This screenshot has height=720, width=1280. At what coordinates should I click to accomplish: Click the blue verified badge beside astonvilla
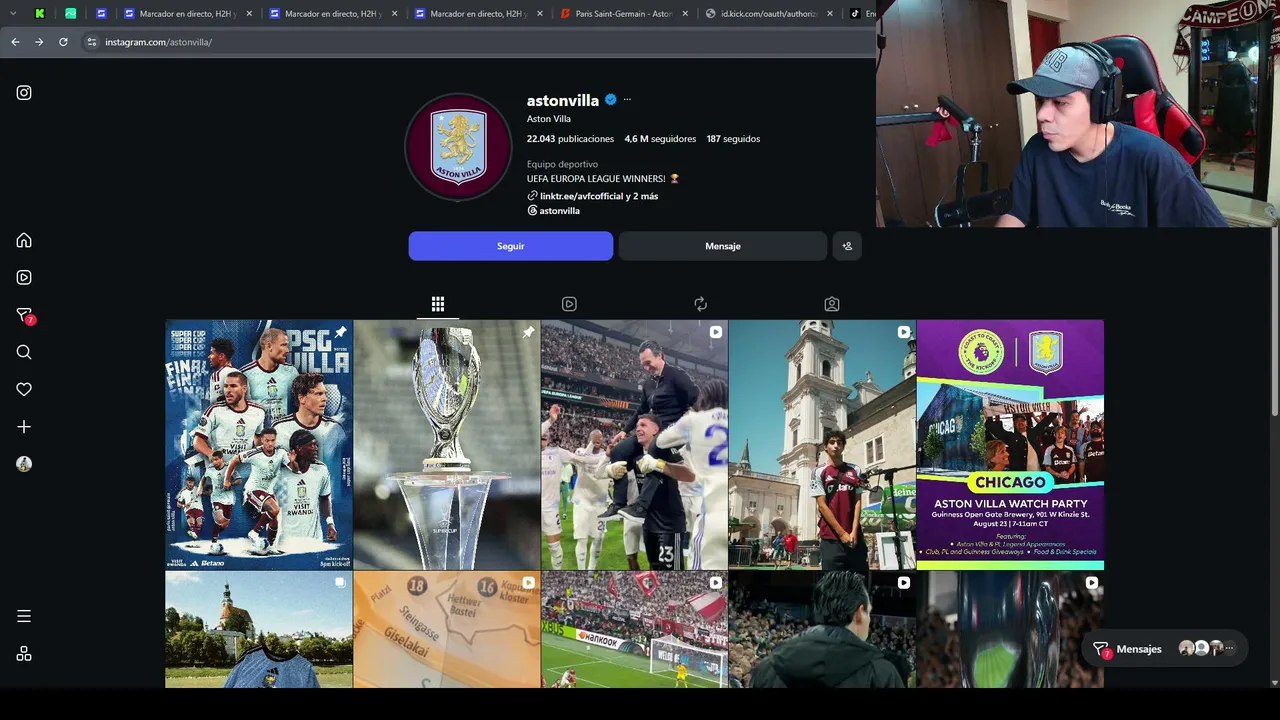[x=609, y=100]
